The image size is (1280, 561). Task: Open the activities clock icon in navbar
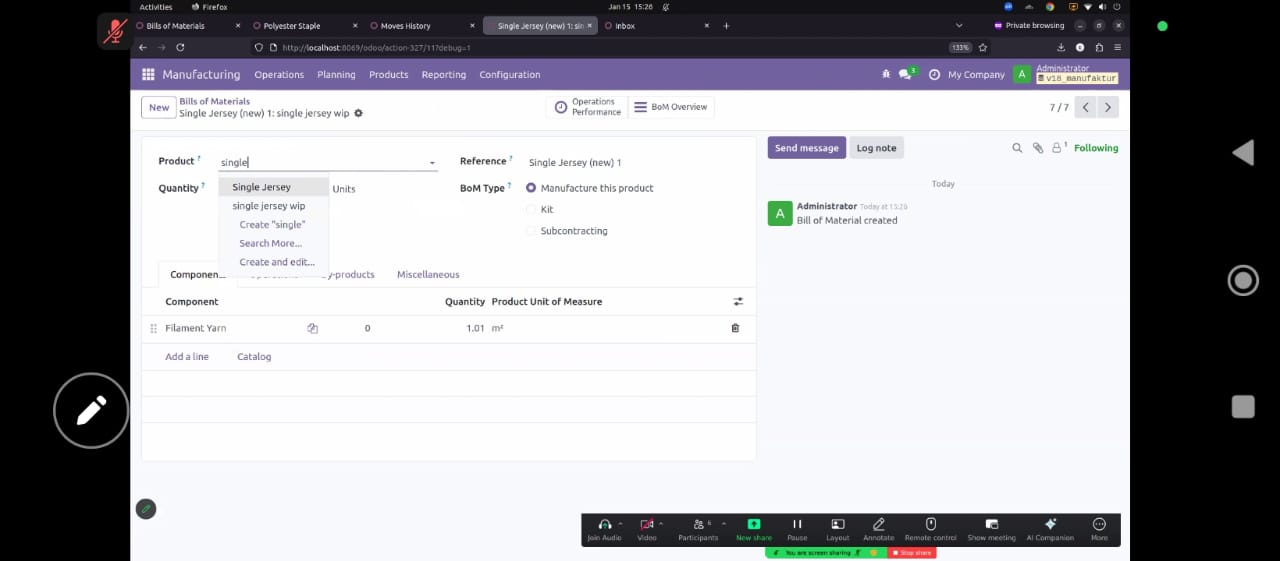click(x=934, y=75)
